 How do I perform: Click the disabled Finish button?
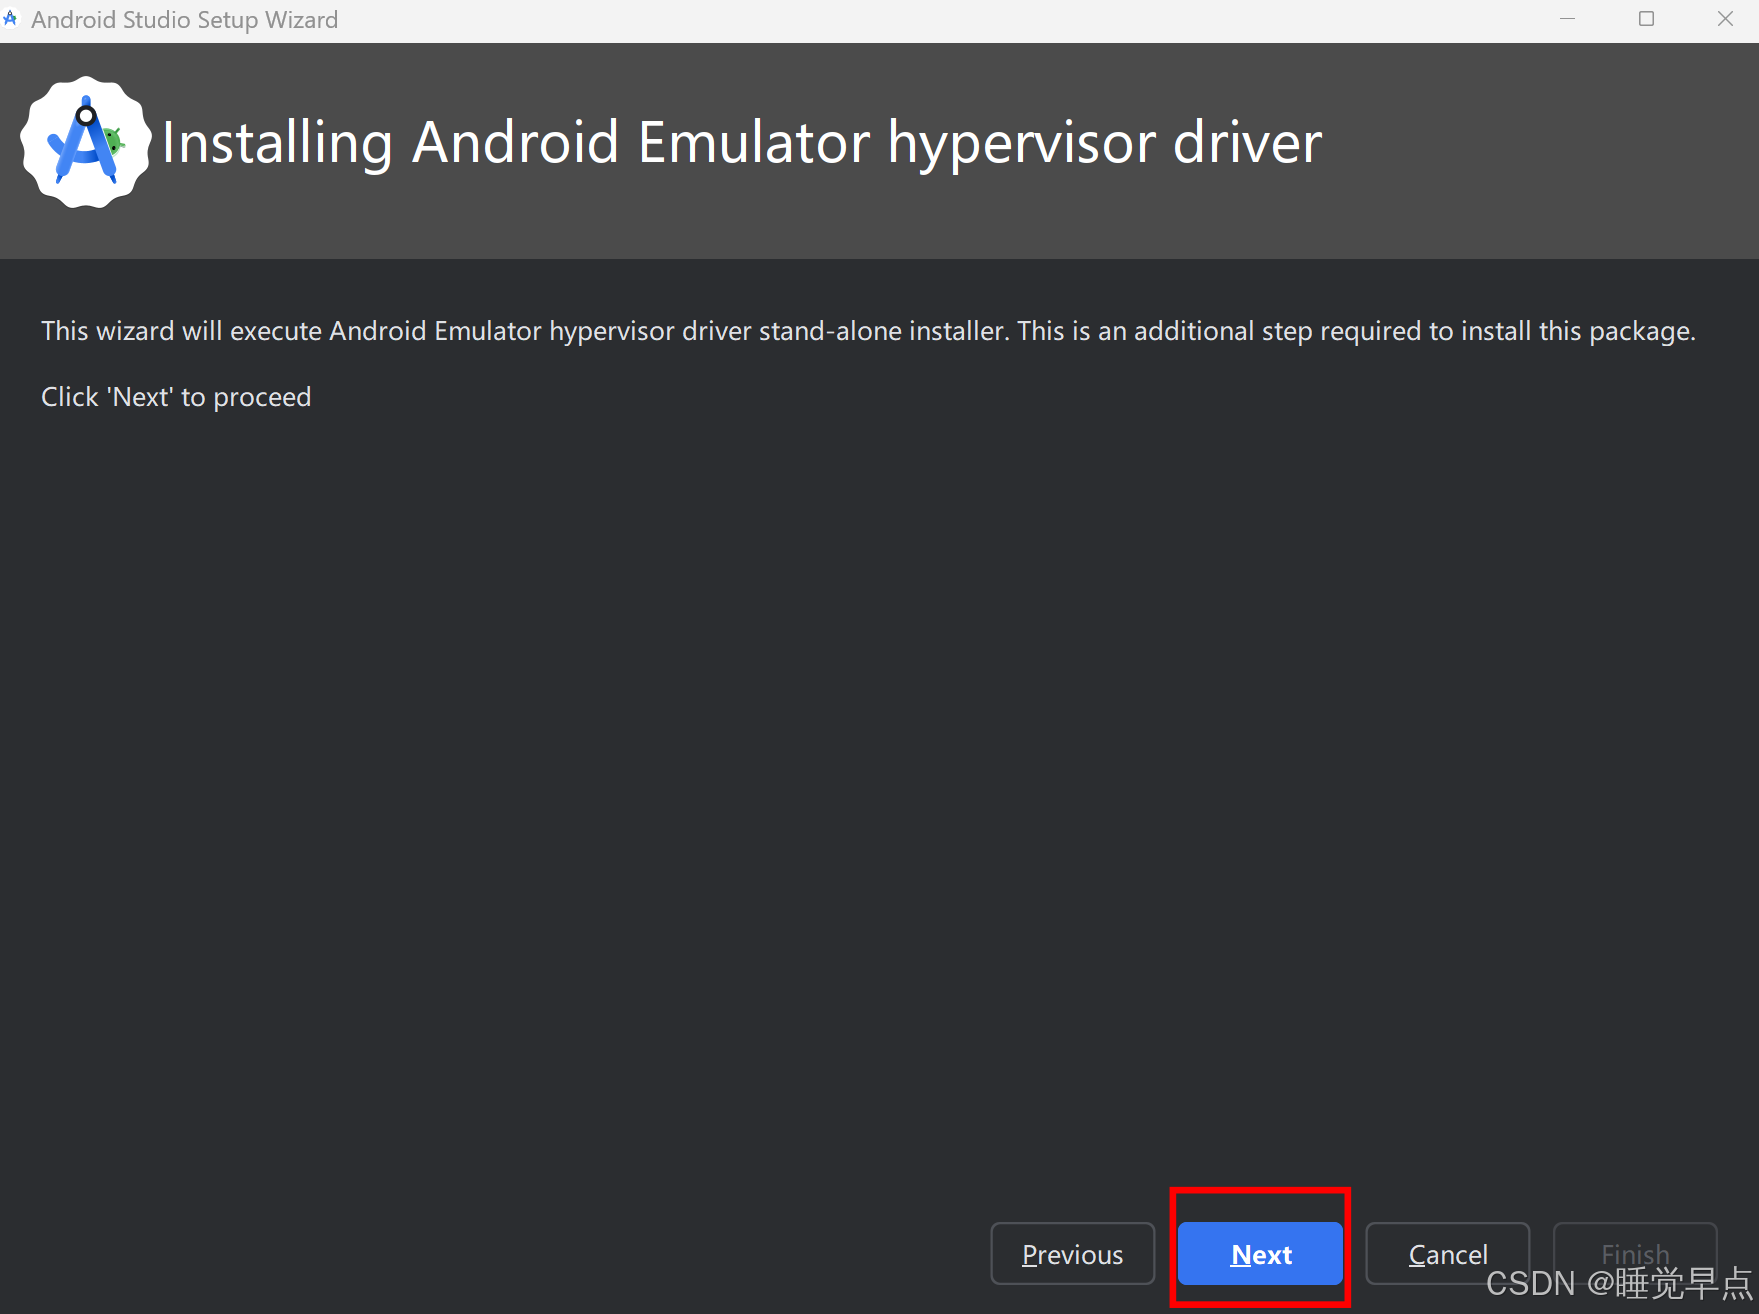pos(1634,1254)
